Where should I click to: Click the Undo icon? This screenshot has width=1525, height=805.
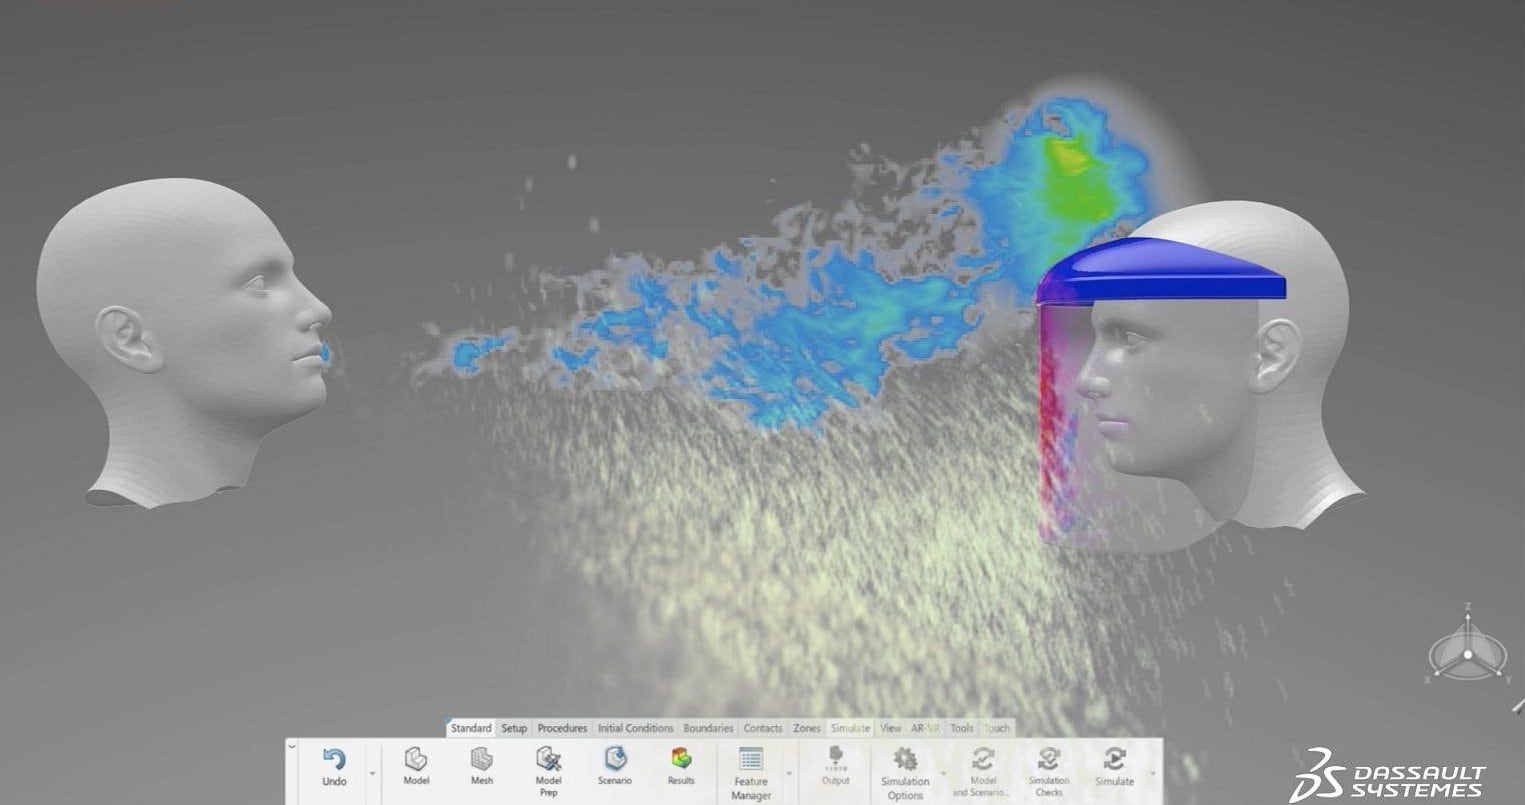[334, 760]
